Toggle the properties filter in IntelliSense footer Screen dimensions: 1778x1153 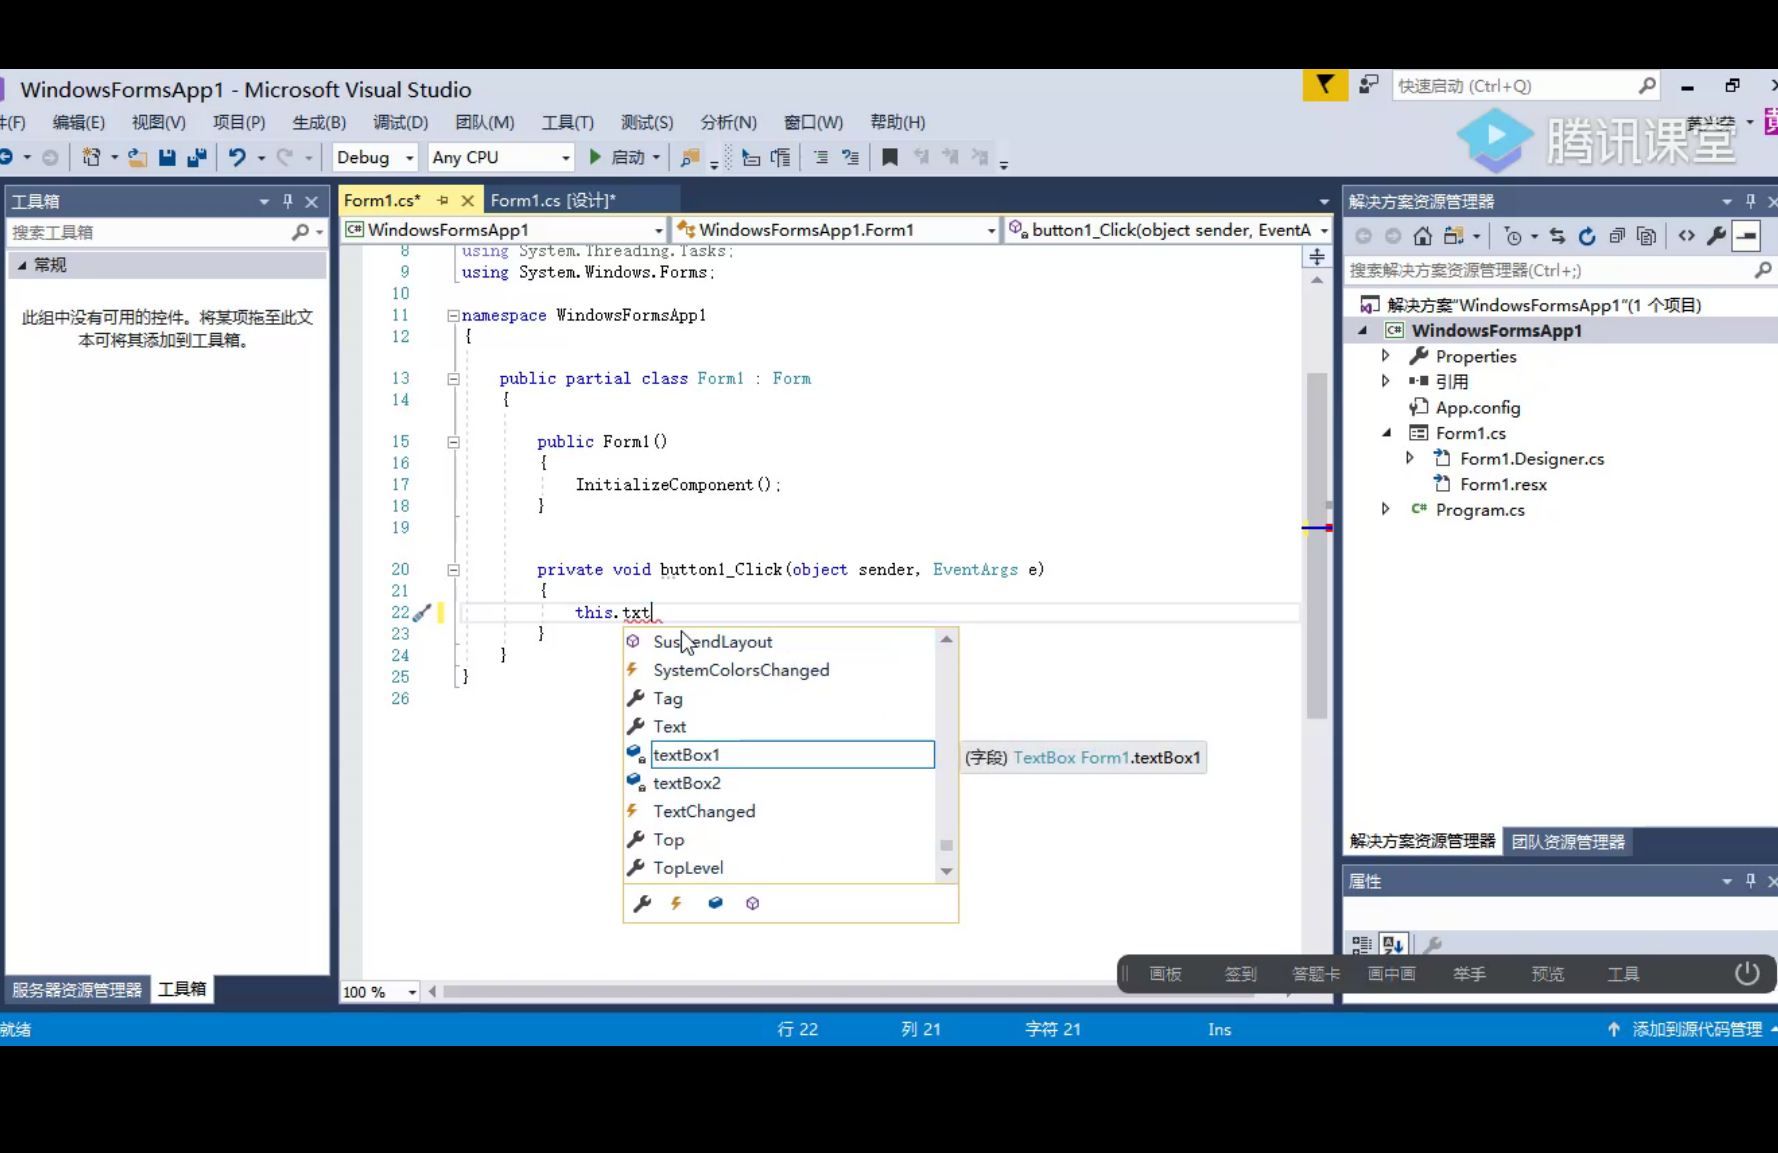tap(642, 903)
